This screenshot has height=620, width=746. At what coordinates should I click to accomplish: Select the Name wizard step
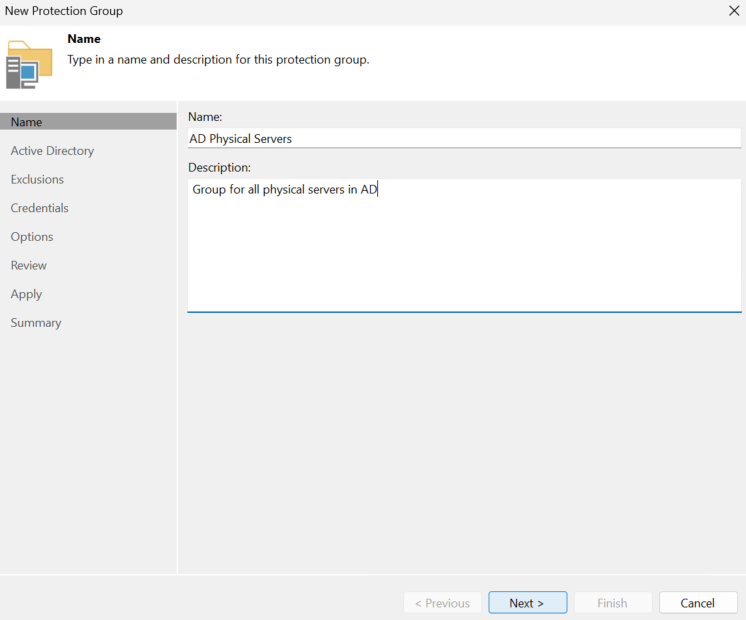88,122
